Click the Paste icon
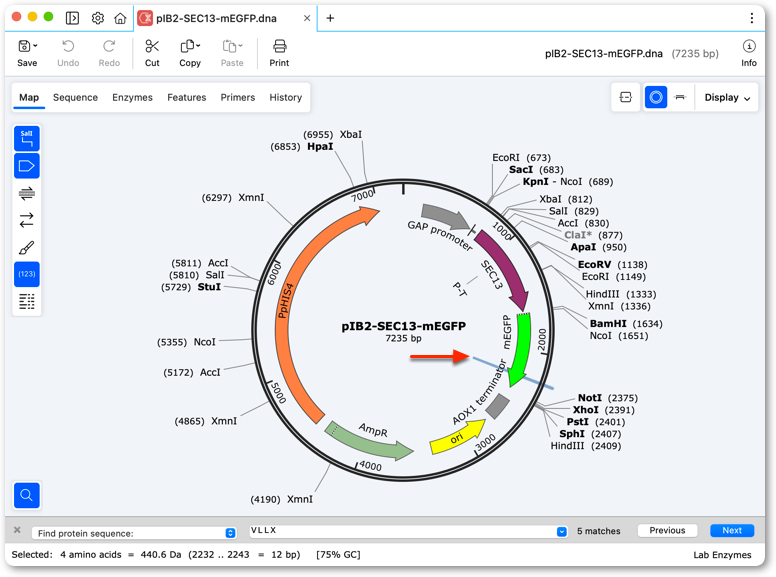Screen dimensions: 776x577 229,47
